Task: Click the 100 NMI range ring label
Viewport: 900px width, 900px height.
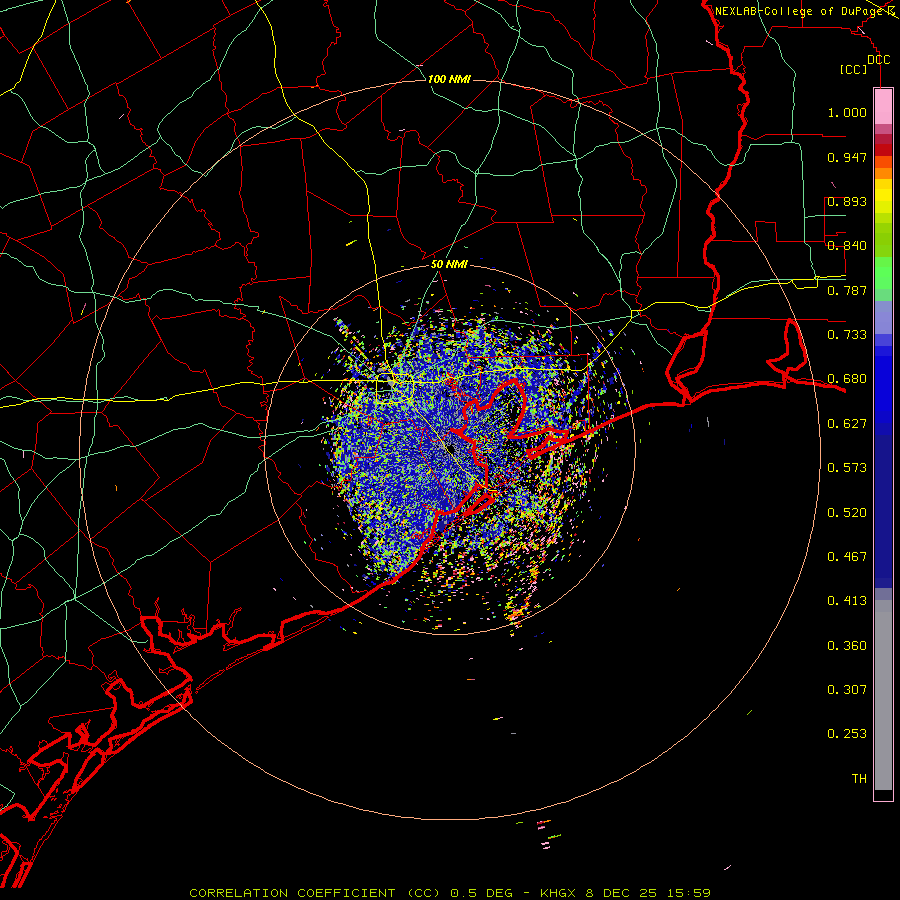Action: point(449,79)
